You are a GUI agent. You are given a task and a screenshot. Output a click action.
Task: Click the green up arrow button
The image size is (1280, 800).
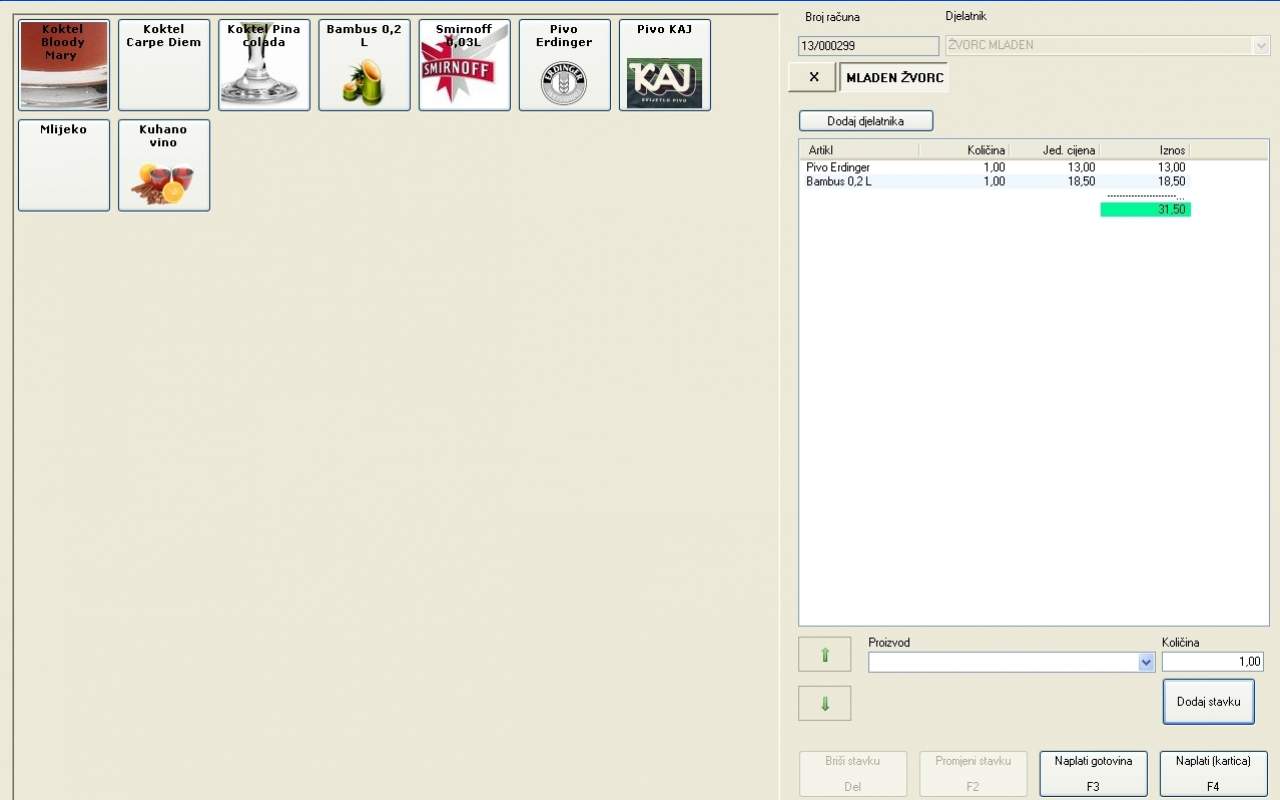(825, 654)
